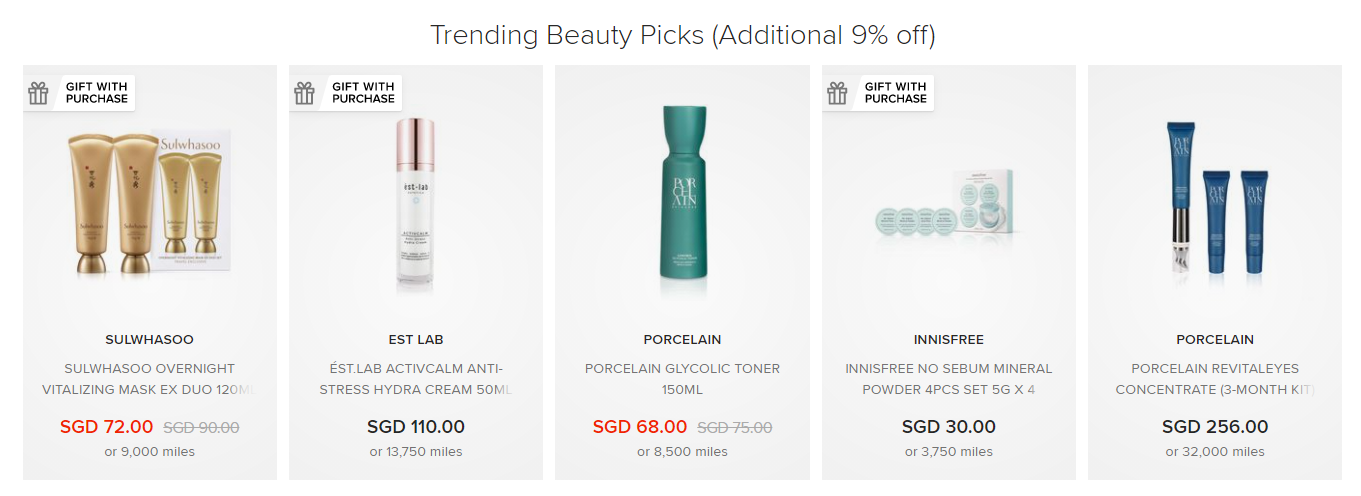Open Ést.Lab ActivCalm Anti-Stress Hydra Cream link
Viewport: 1361px width, 496px height.
(416, 379)
